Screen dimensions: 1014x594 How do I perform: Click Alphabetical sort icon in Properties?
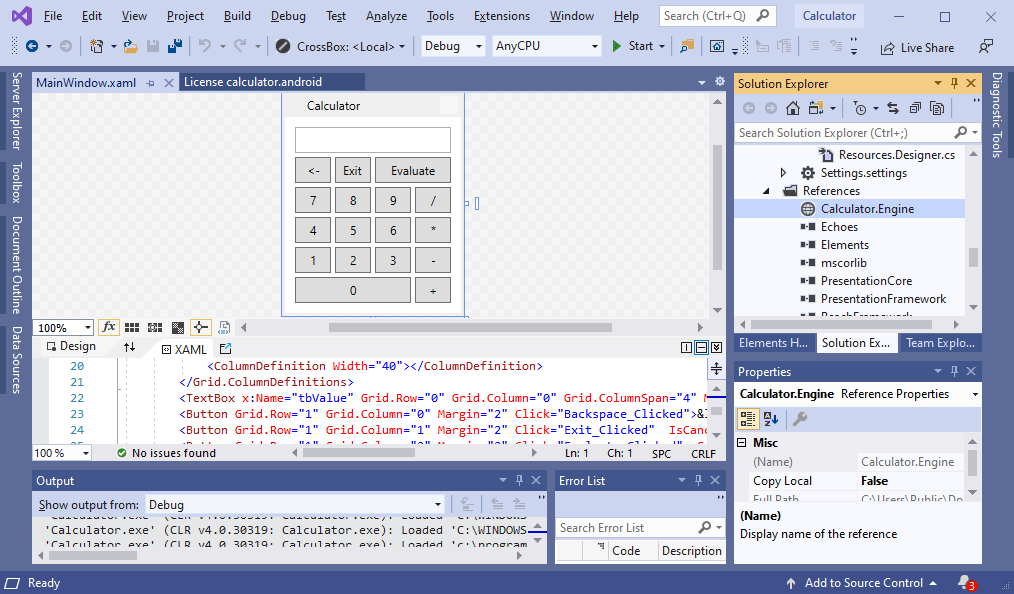[x=771, y=419]
